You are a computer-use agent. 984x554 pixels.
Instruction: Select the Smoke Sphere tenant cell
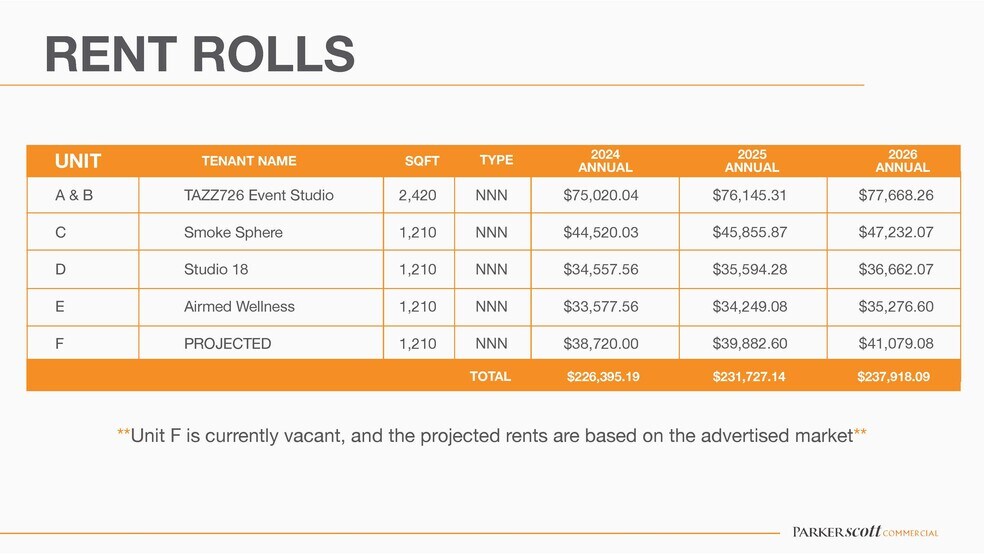point(233,232)
